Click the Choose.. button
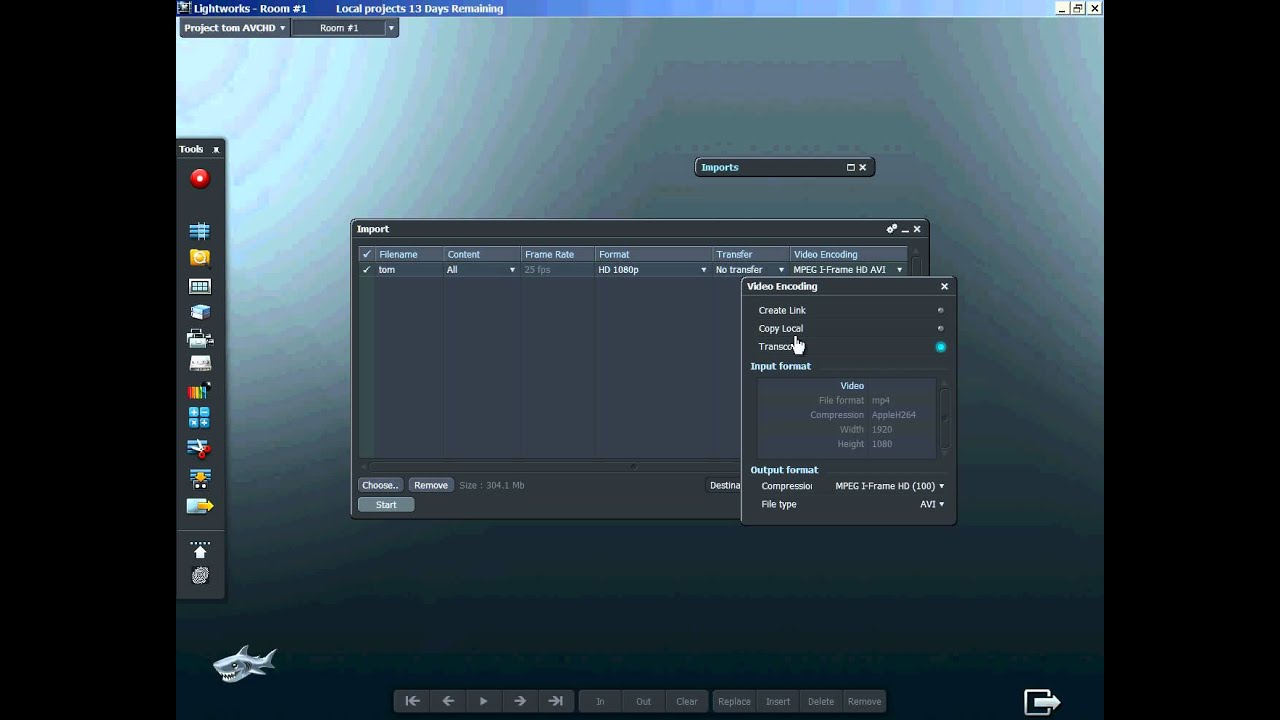The width and height of the screenshot is (1280, 720). [x=380, y=485]
